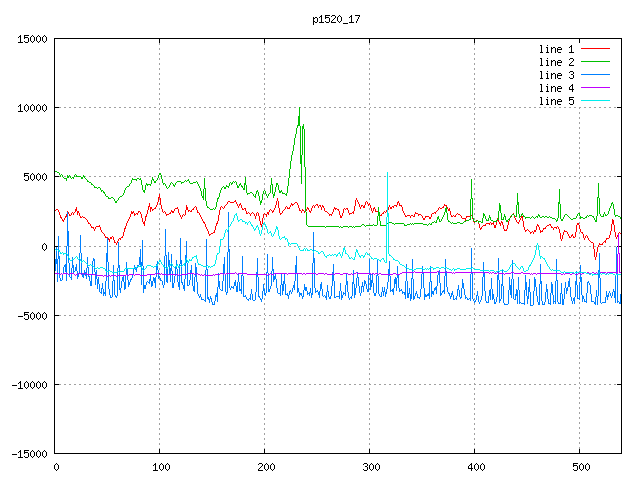The width and height of the screenshot is (640, 480).
Task: Click the red sample beside line 1
Action: 596,49
